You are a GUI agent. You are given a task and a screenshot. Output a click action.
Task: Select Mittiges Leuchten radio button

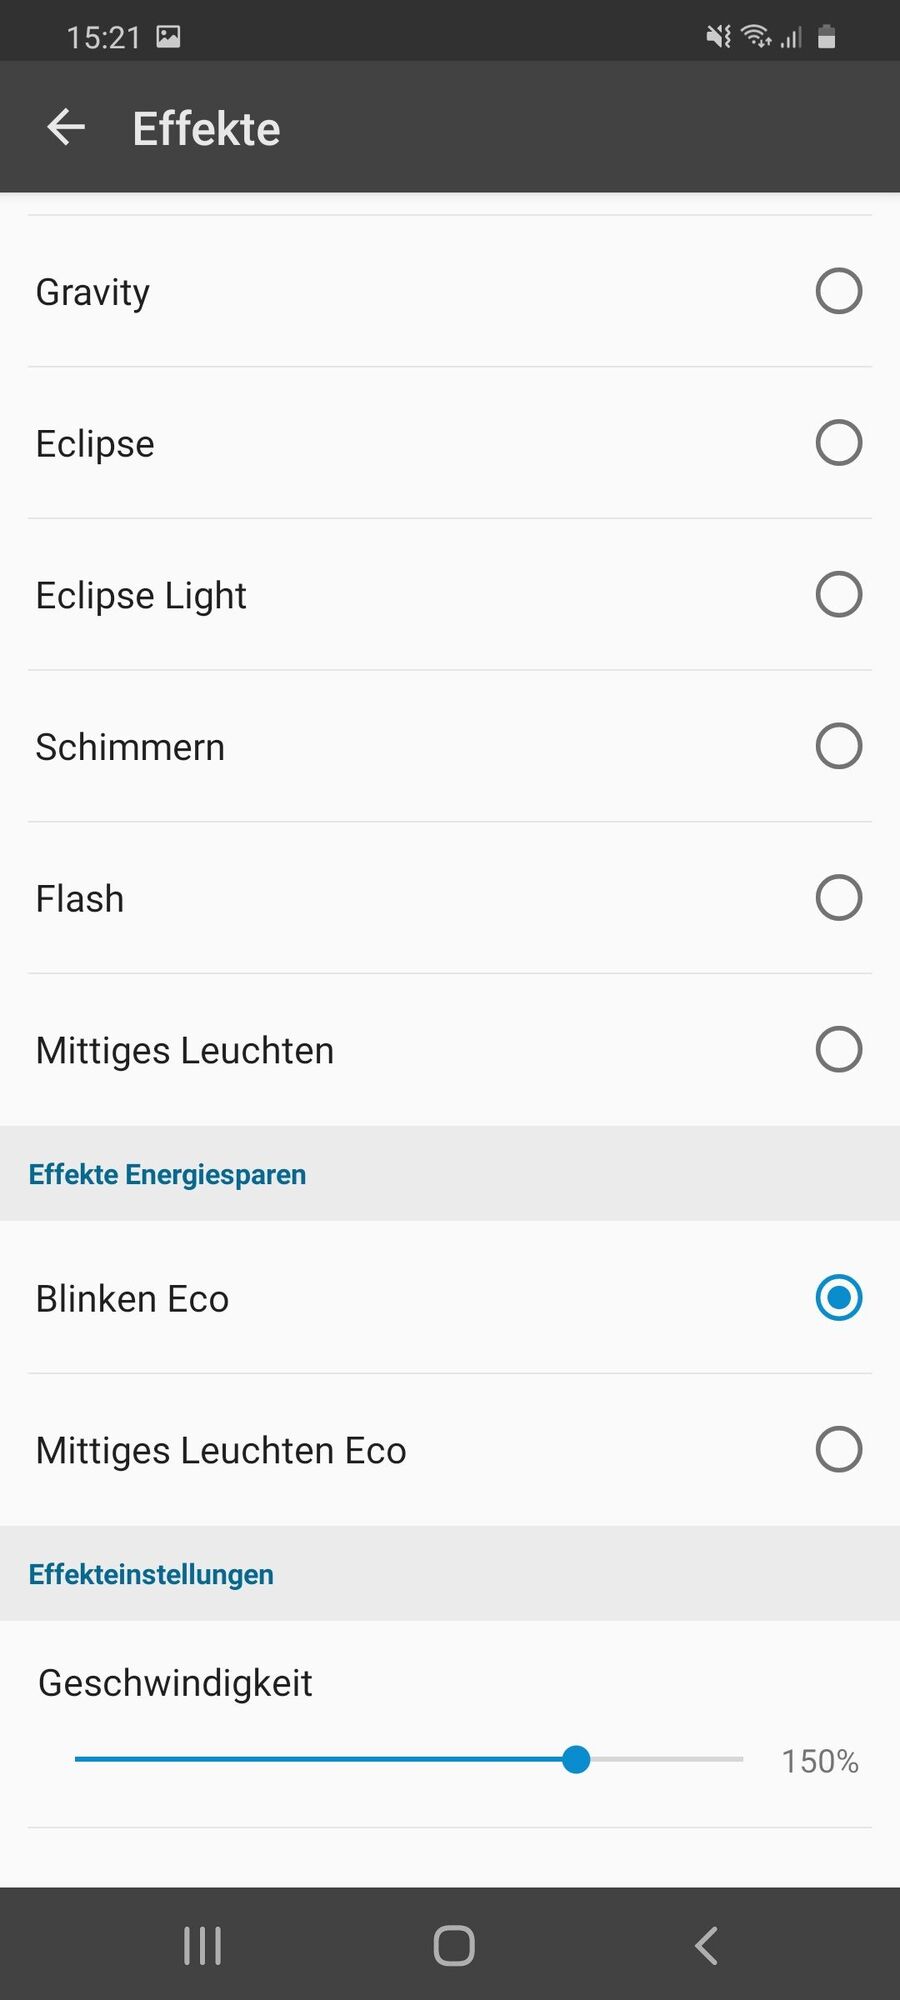839,1049
